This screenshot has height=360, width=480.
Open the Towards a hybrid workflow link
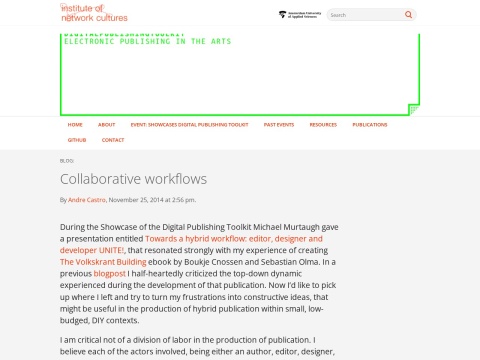tap(191, 244)
